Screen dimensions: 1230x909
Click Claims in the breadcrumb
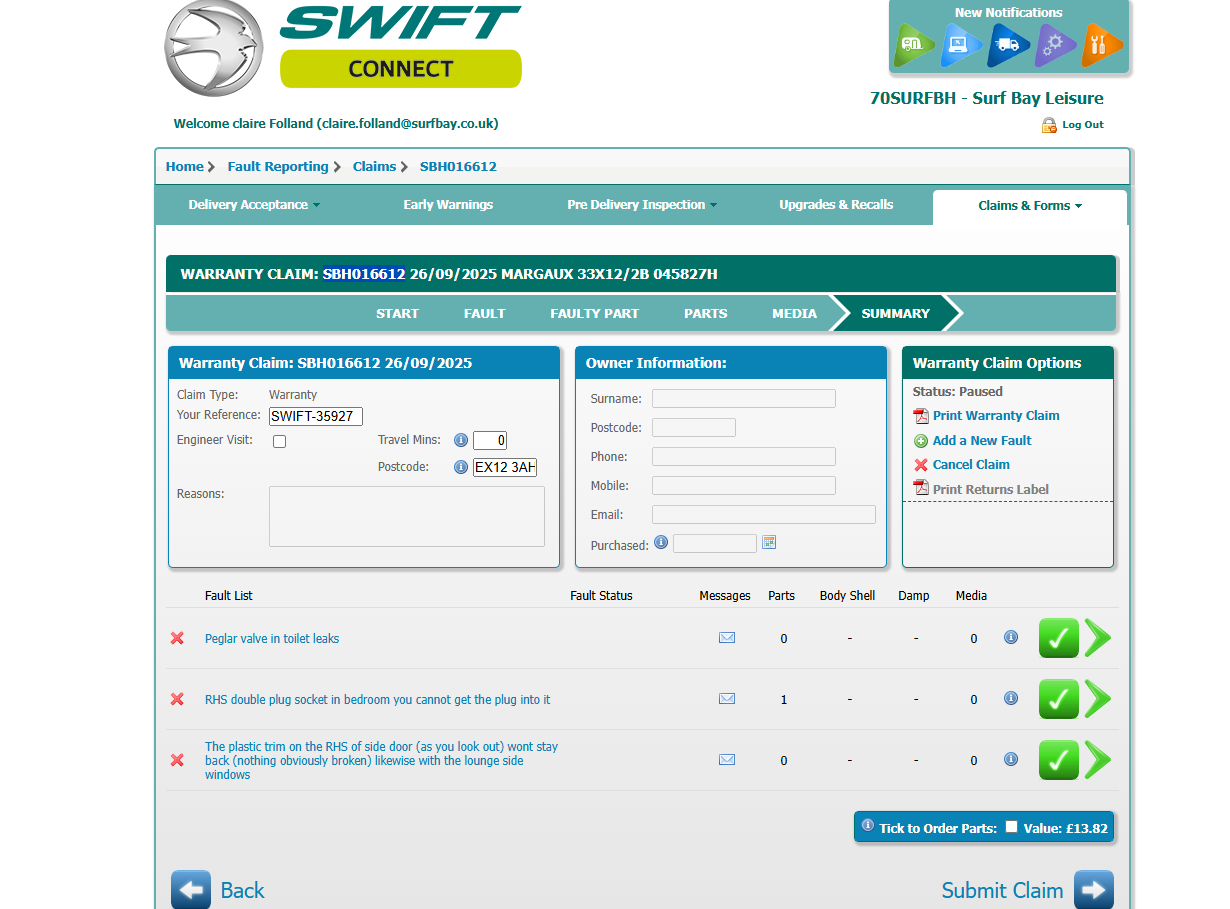coord(374,167)
